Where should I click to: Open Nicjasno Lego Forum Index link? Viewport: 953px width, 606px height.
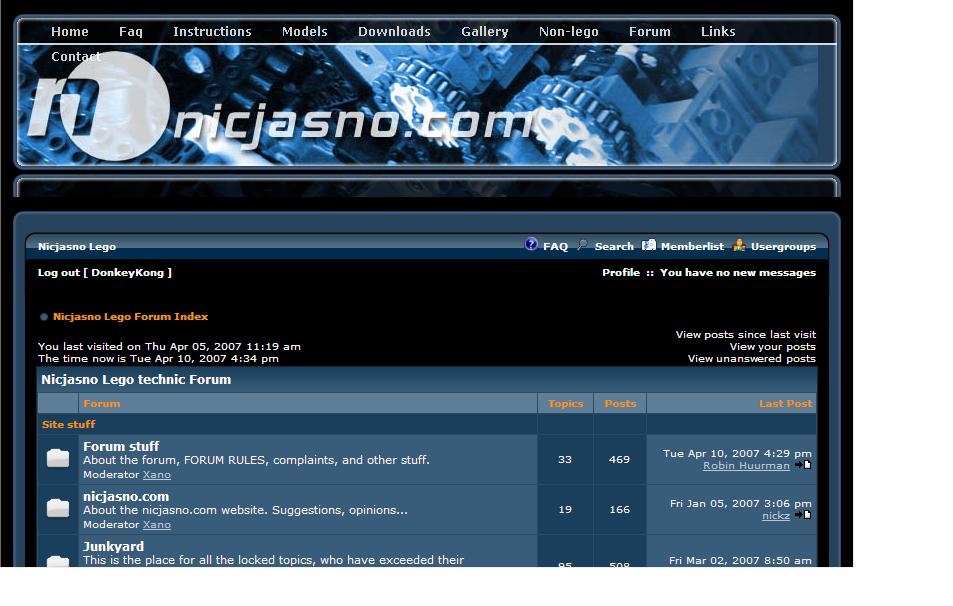tap(130, 317)
